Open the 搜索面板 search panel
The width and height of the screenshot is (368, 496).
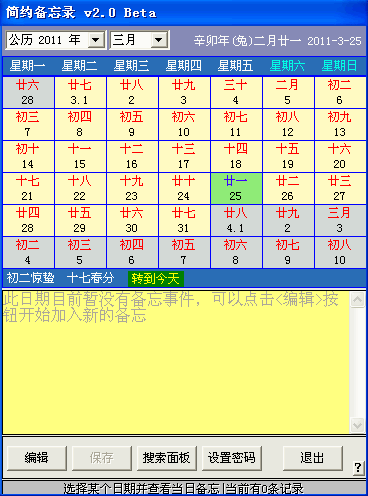(167, 458)
